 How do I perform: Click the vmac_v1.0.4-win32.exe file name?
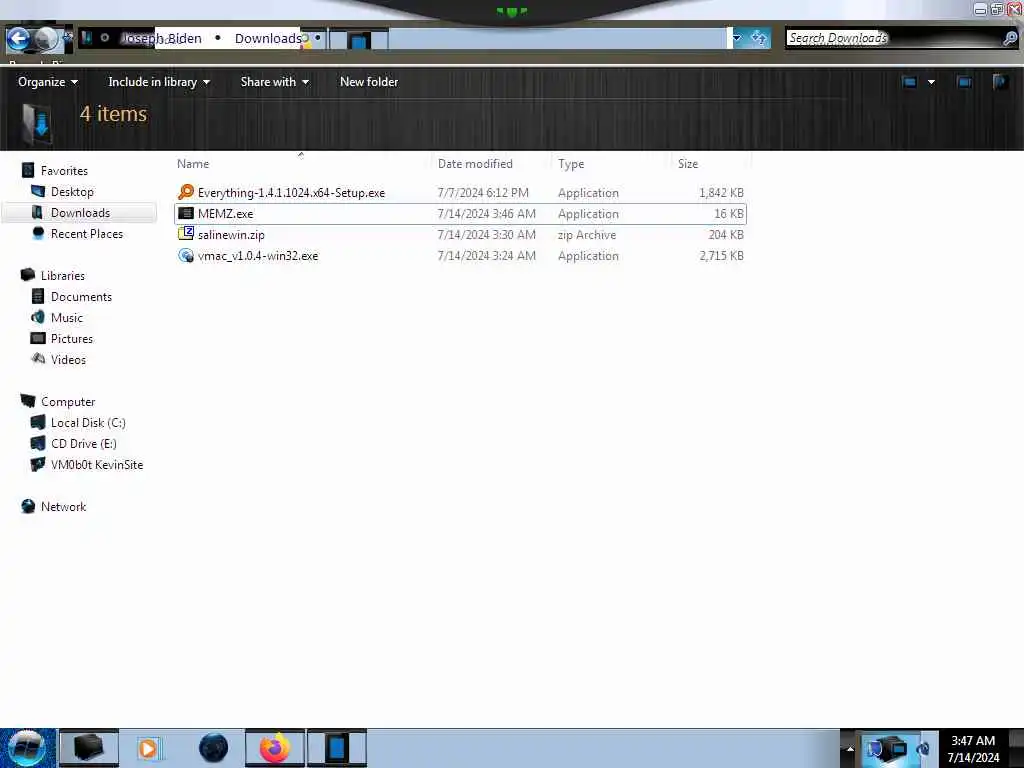[x=258, y=256]
